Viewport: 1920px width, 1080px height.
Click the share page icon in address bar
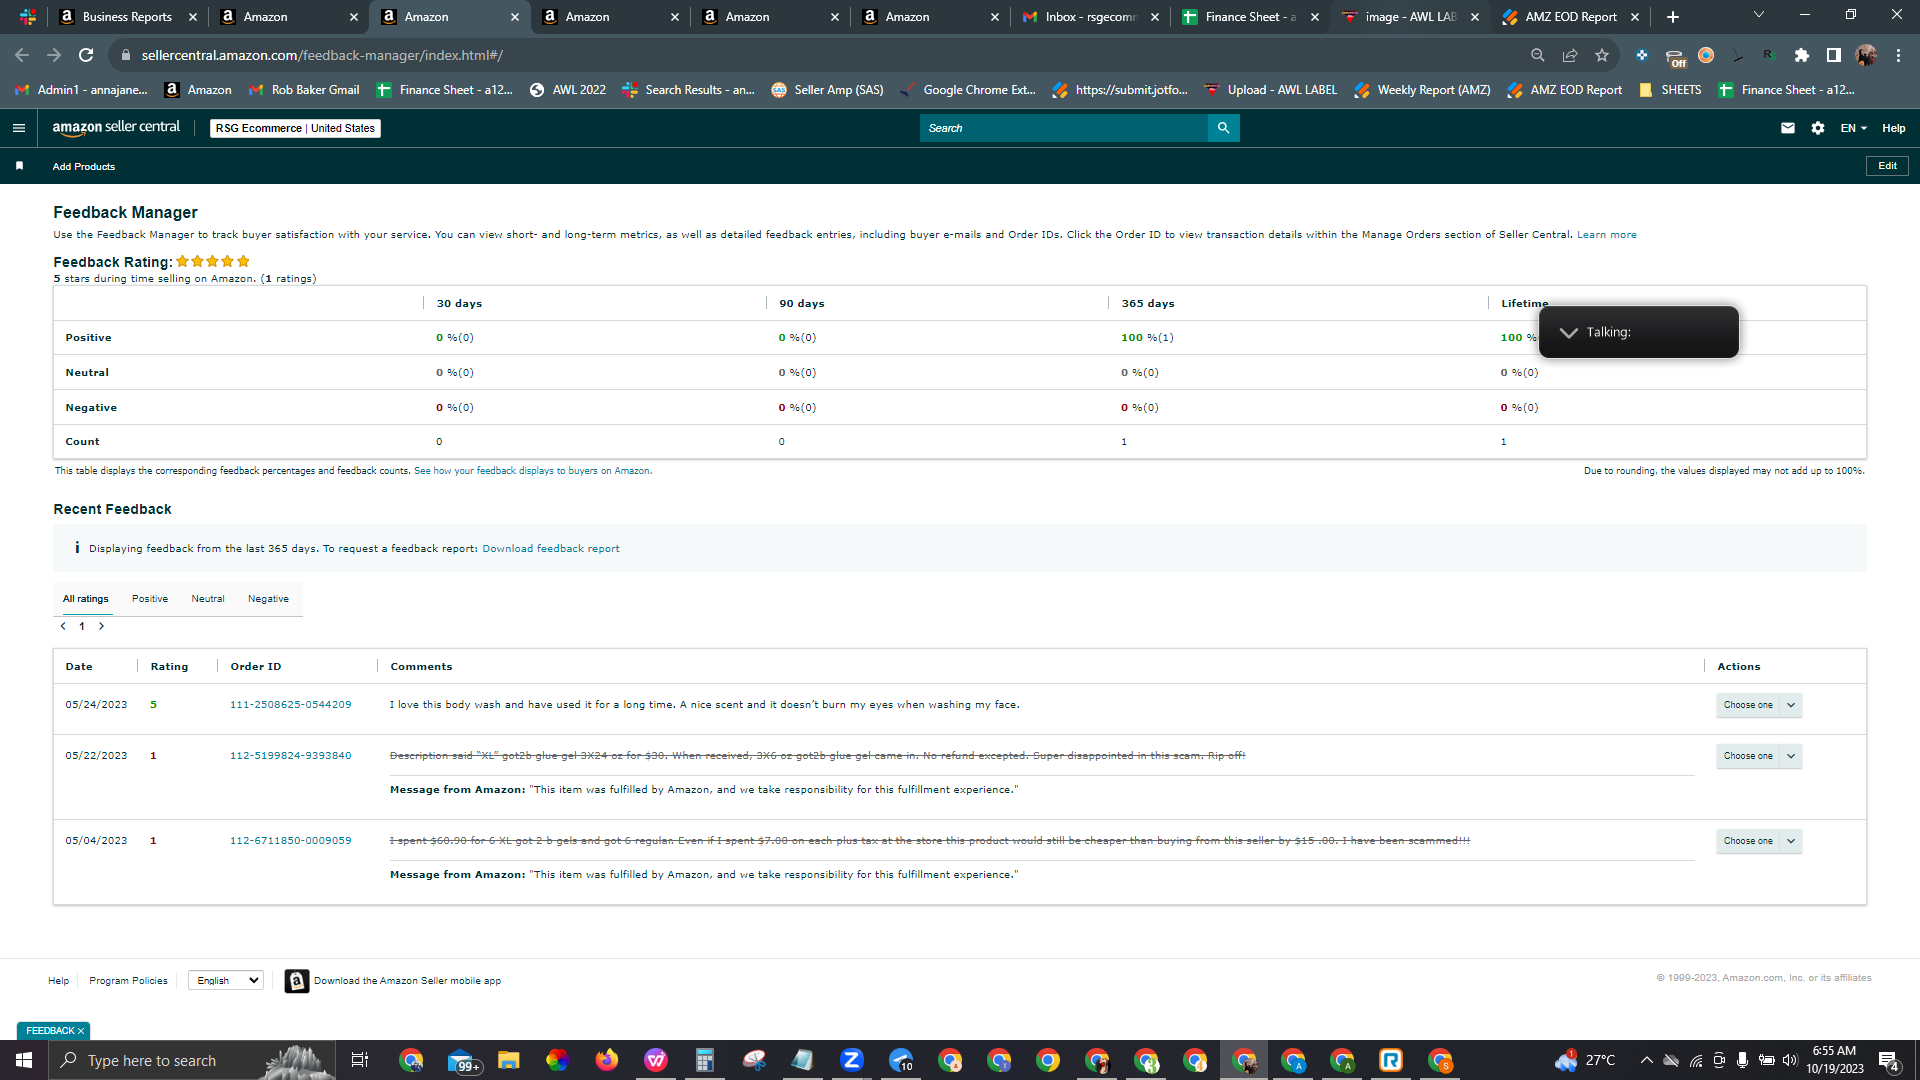click(x=1570, y=55)
